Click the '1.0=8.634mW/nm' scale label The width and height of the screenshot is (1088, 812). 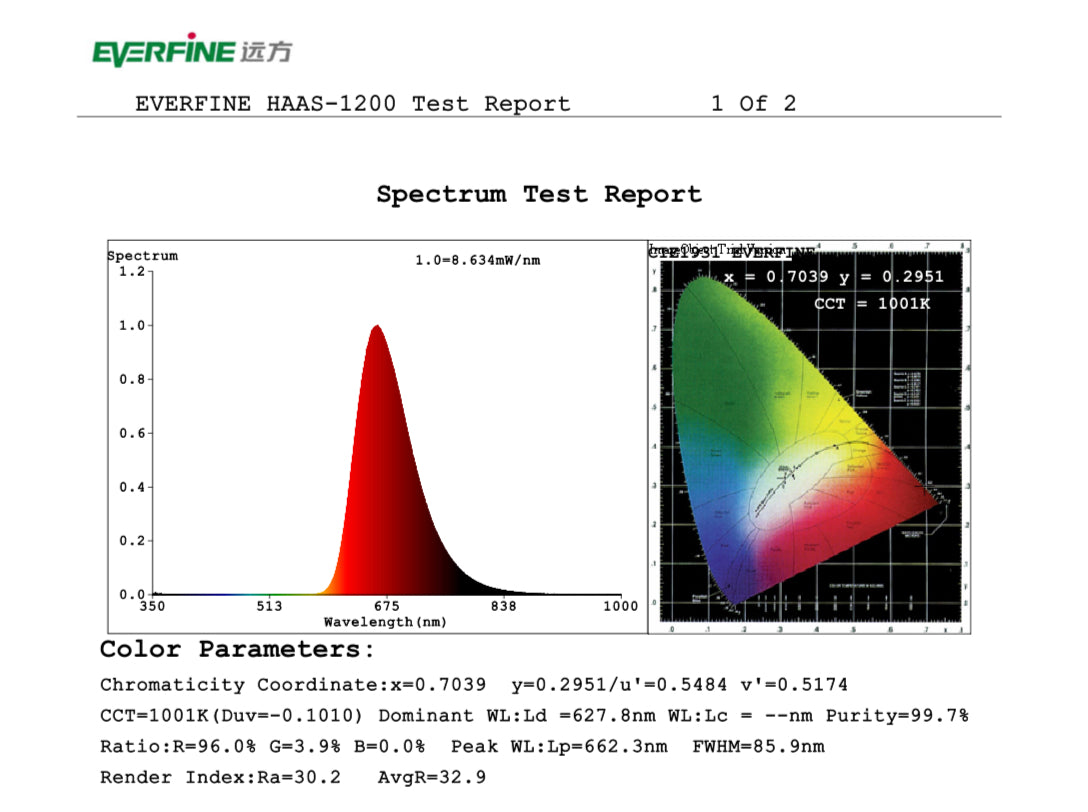[x=477, y=261]
